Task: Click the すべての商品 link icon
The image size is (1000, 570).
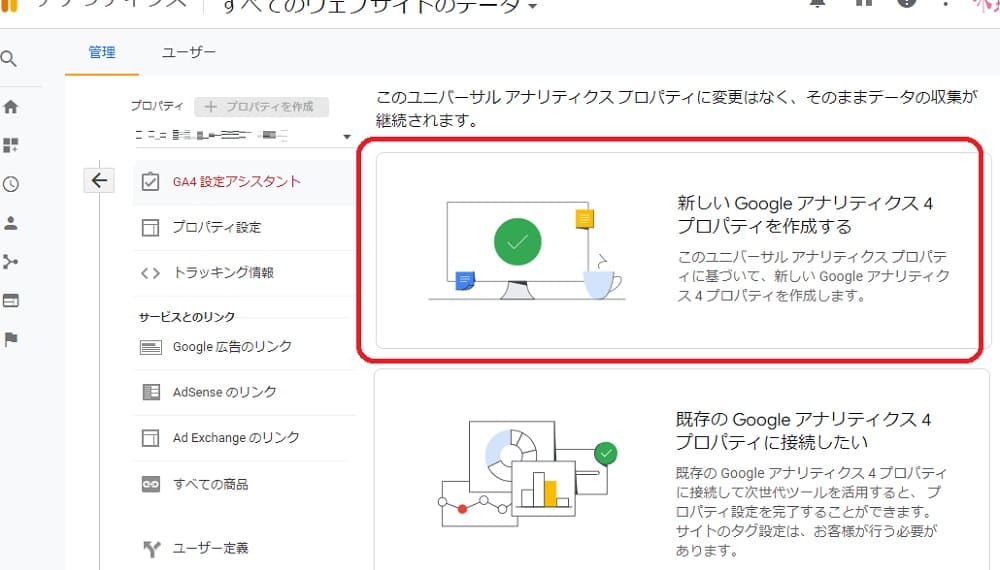Action: (151, 485)
